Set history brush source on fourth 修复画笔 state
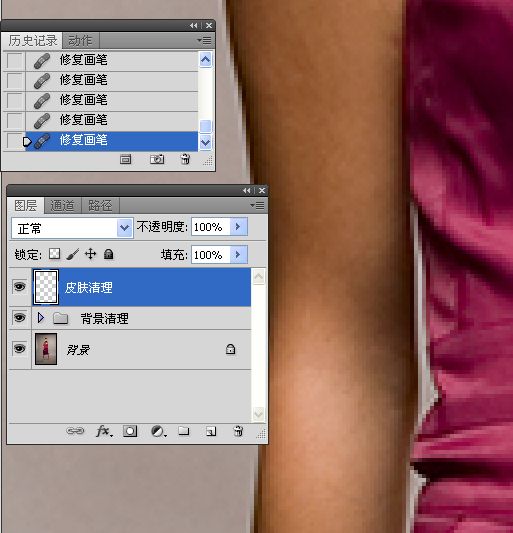 pyautogui.click(x=15, y=121)
